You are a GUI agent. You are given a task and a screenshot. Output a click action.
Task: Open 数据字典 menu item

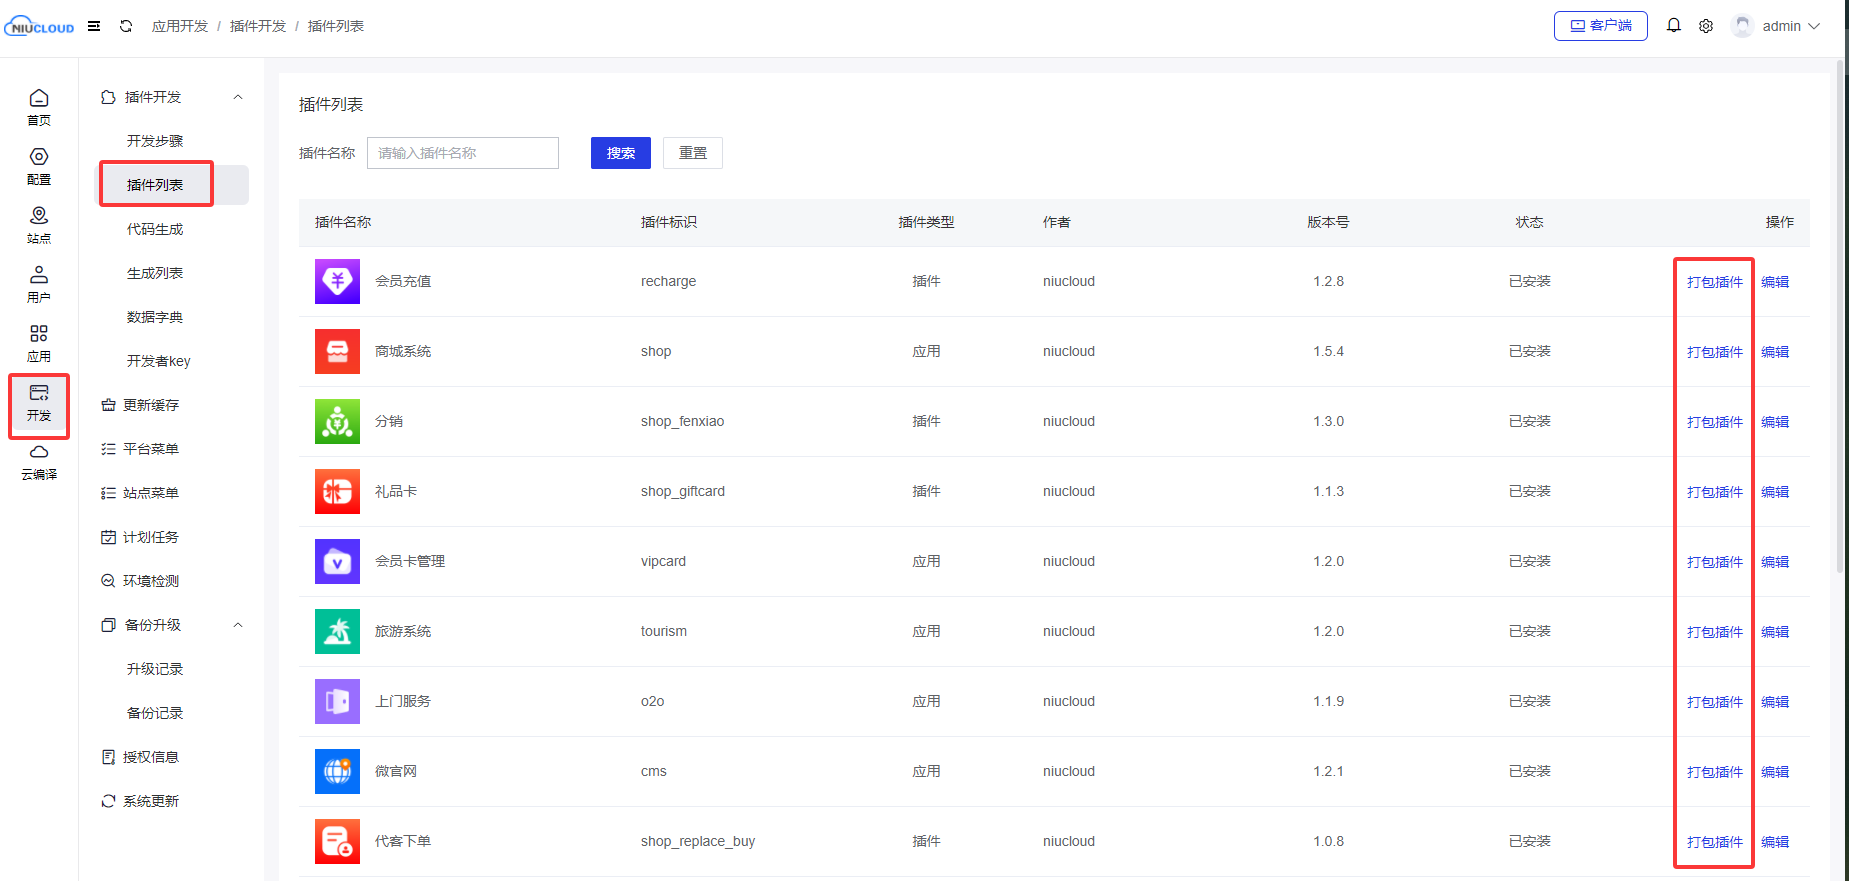click(155, 317)
